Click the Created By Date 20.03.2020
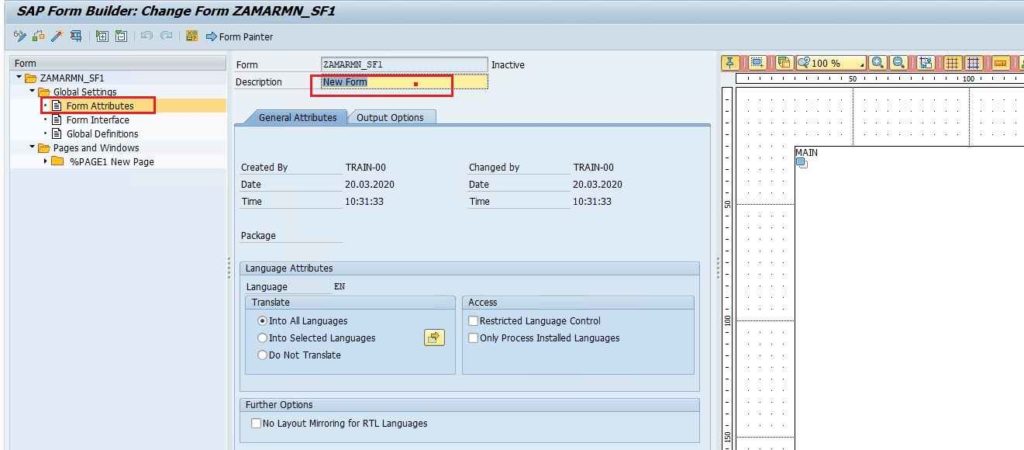 click(370, 184)
